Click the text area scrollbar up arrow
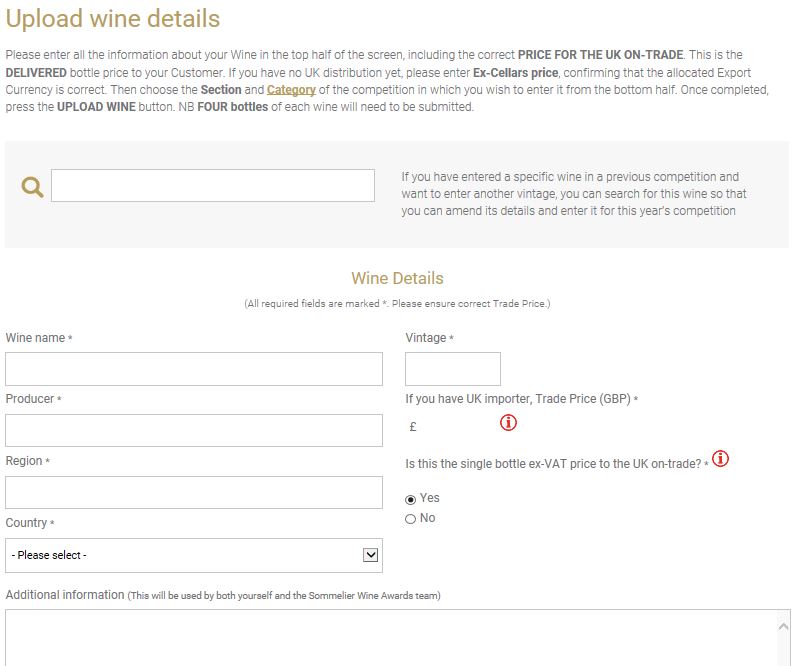The image size is (795, 666). (x=783, y=626)
